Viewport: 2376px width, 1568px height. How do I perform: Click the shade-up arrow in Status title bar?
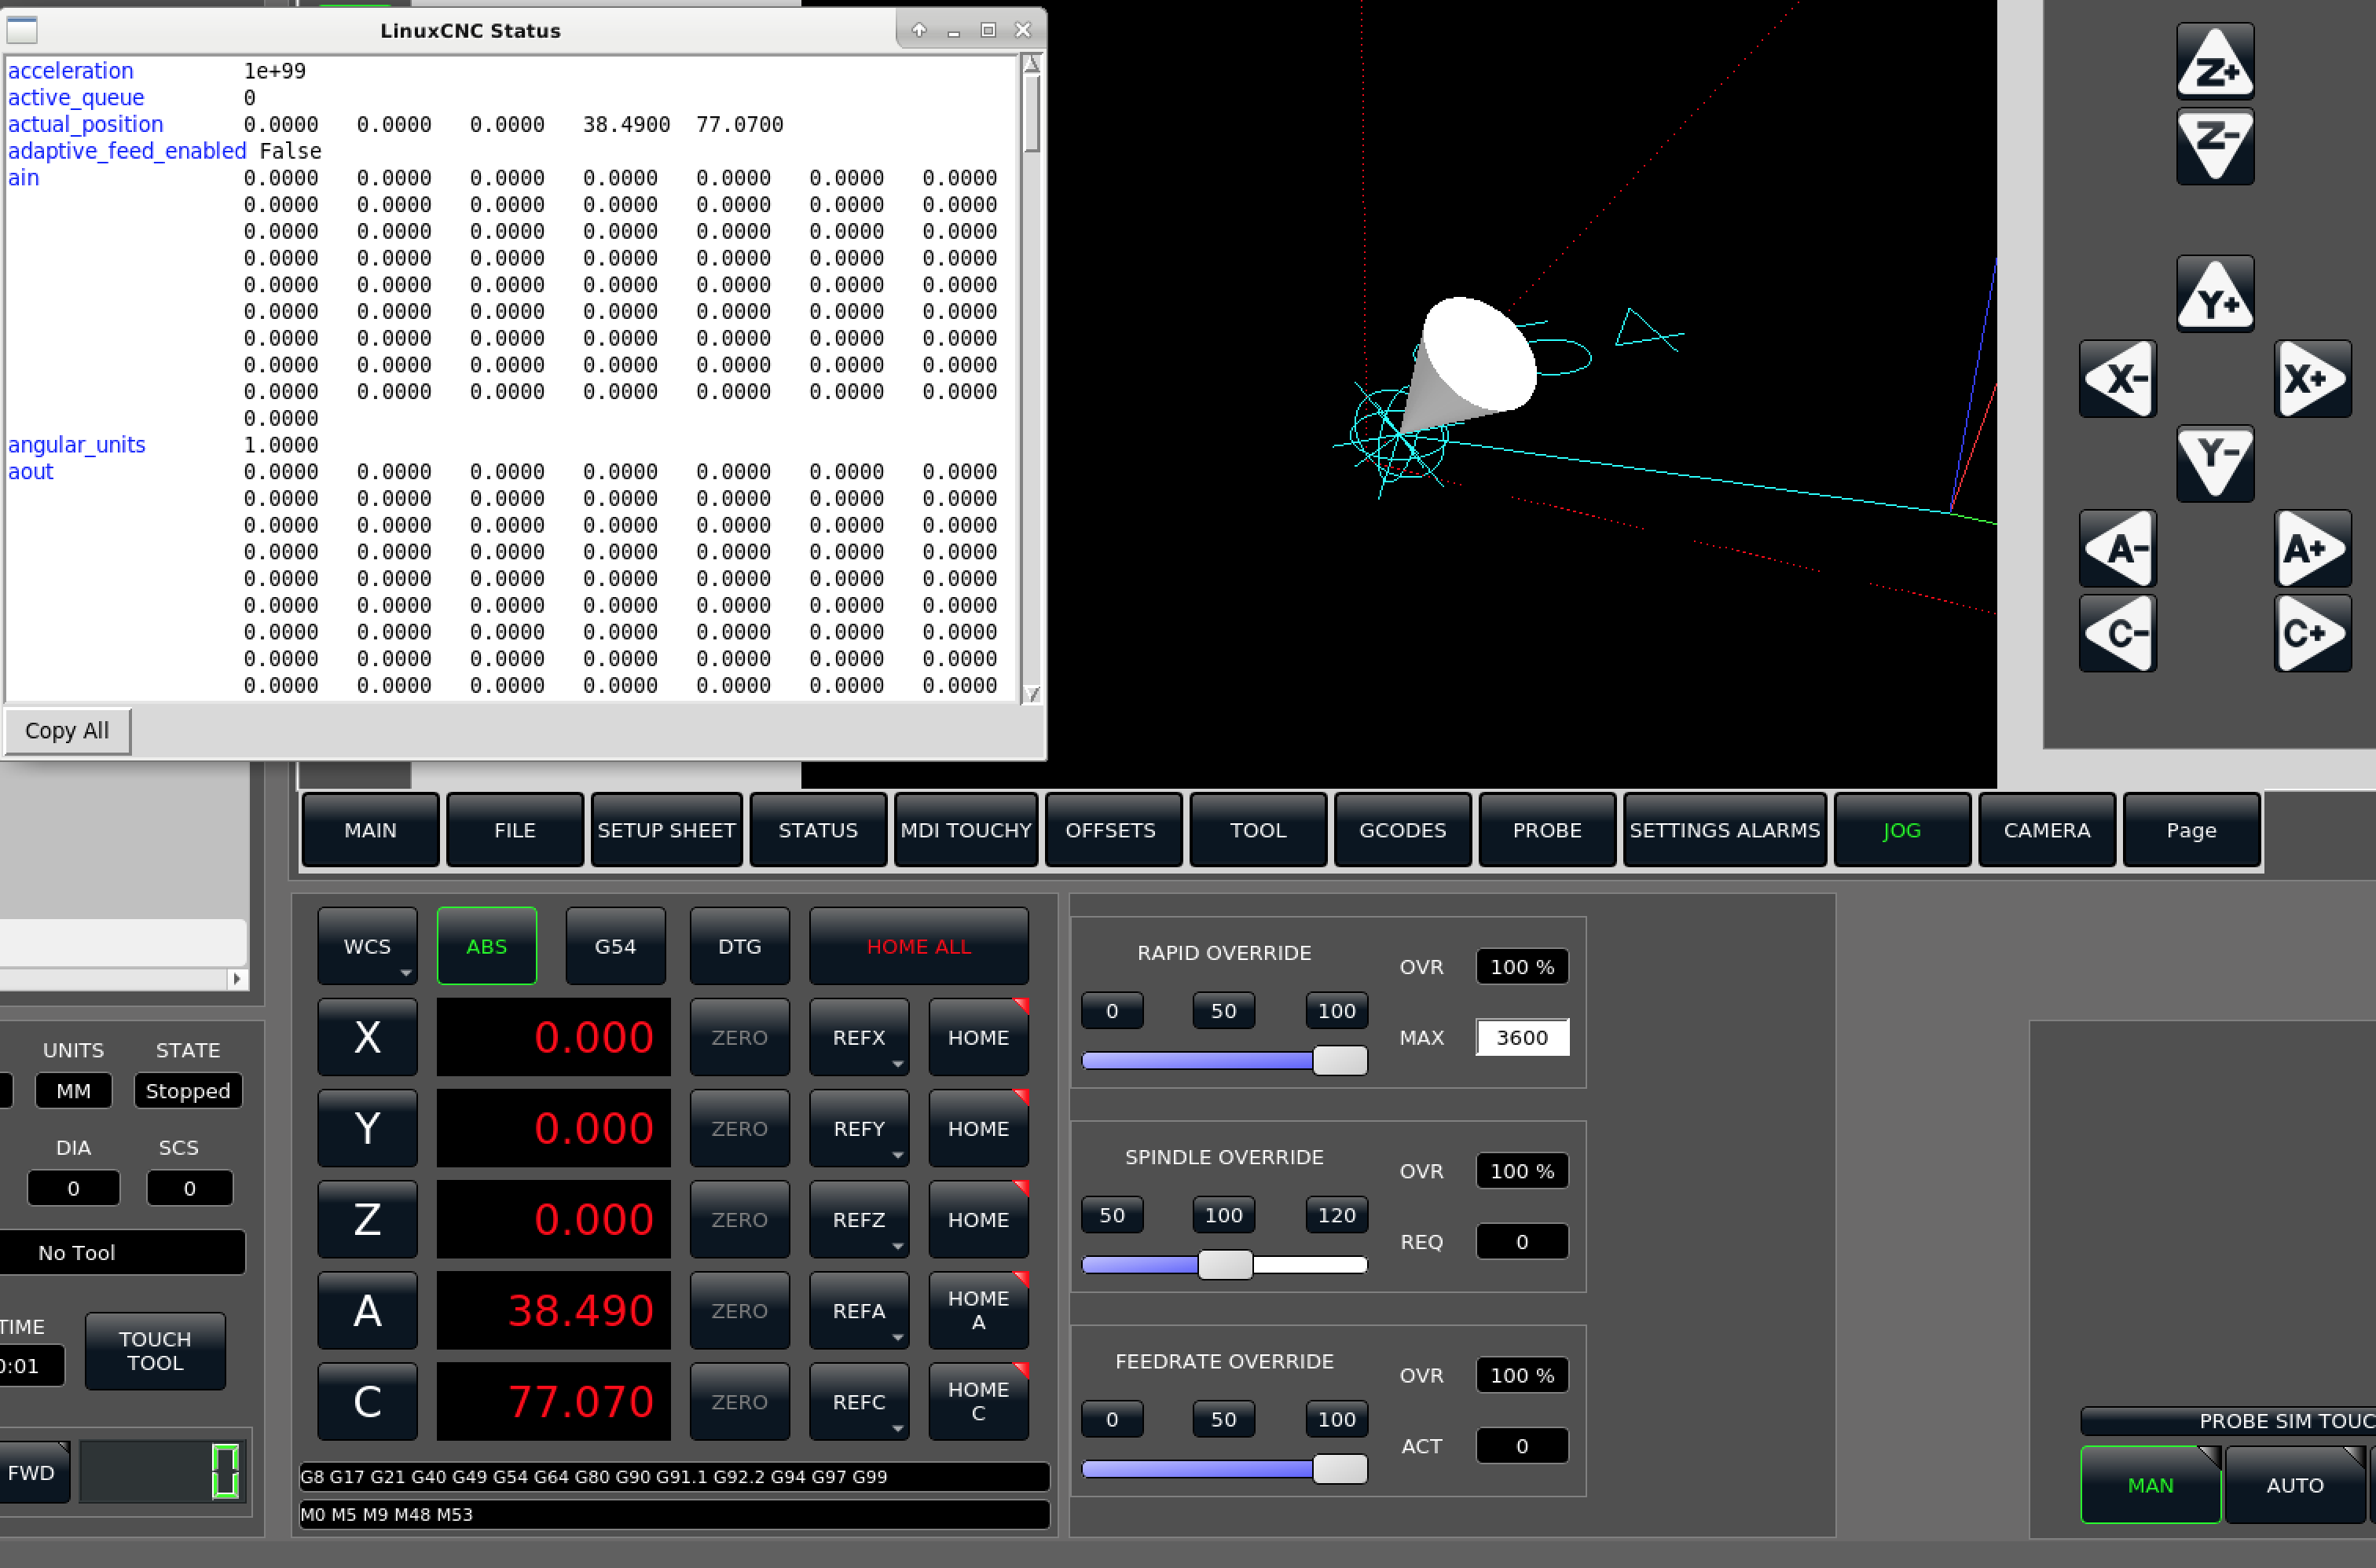[x=919, y=30]
